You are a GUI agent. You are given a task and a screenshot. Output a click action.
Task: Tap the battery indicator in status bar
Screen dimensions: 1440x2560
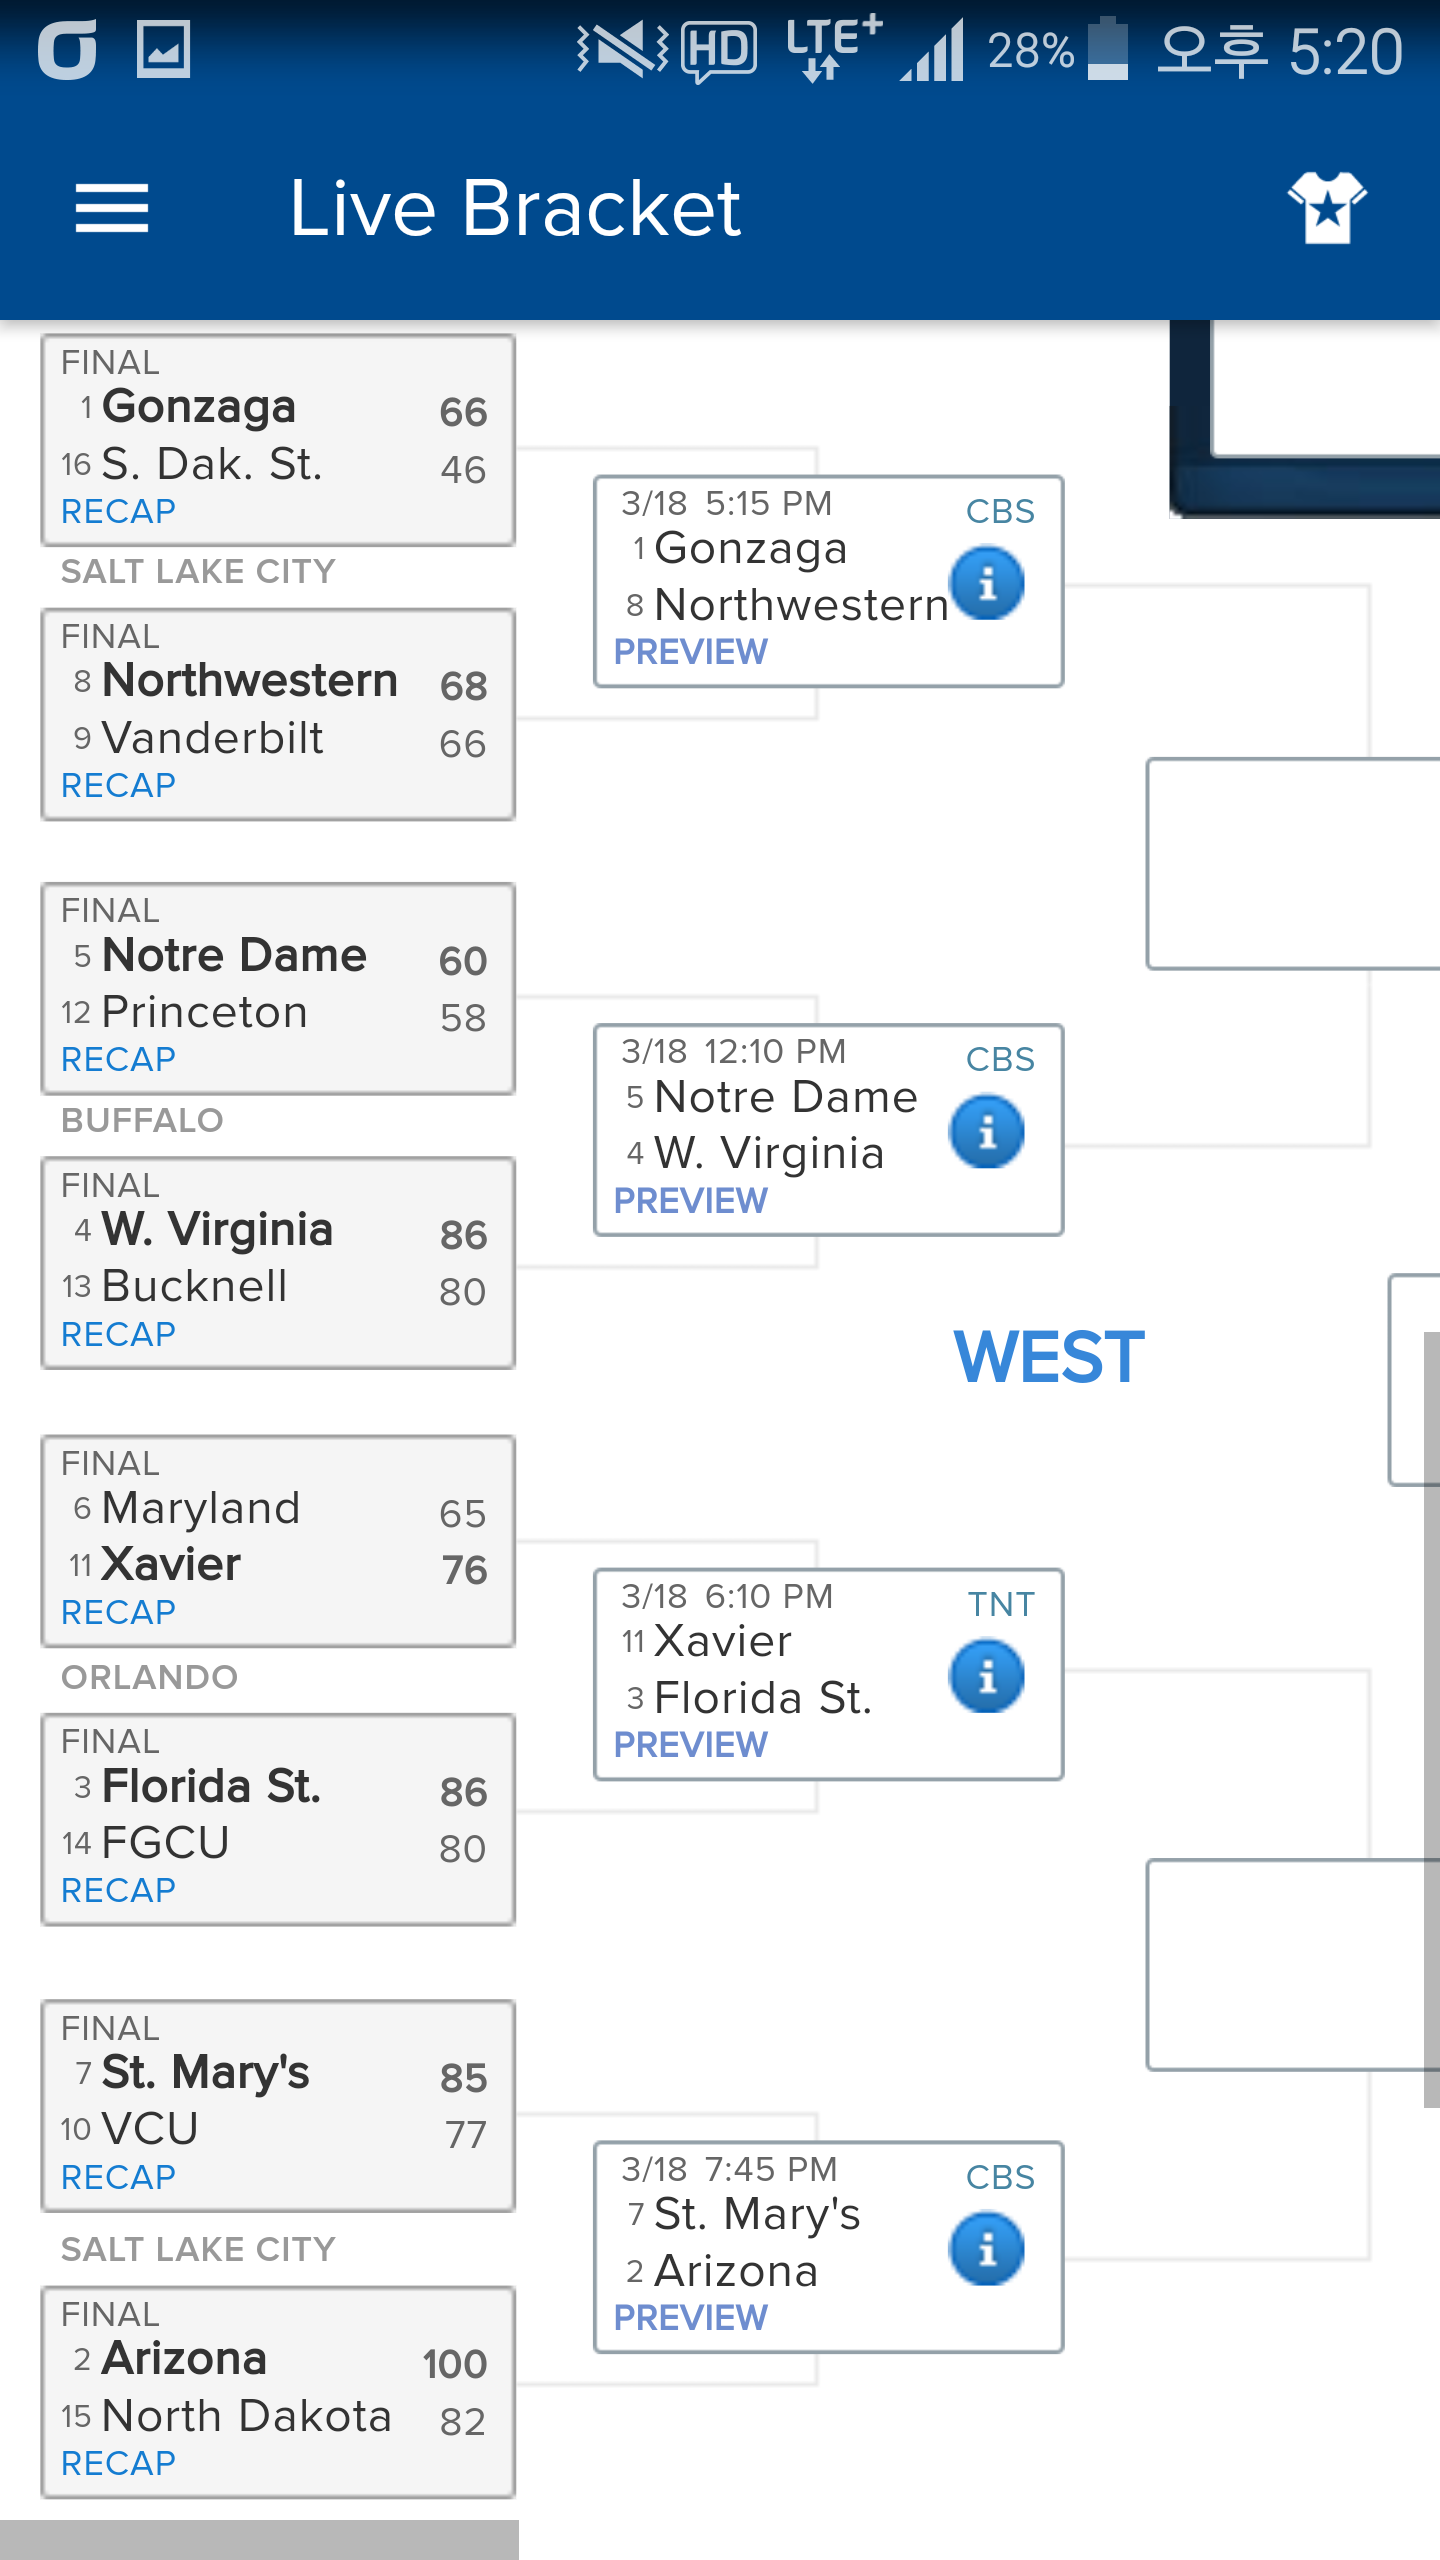tap(1107, 49)
